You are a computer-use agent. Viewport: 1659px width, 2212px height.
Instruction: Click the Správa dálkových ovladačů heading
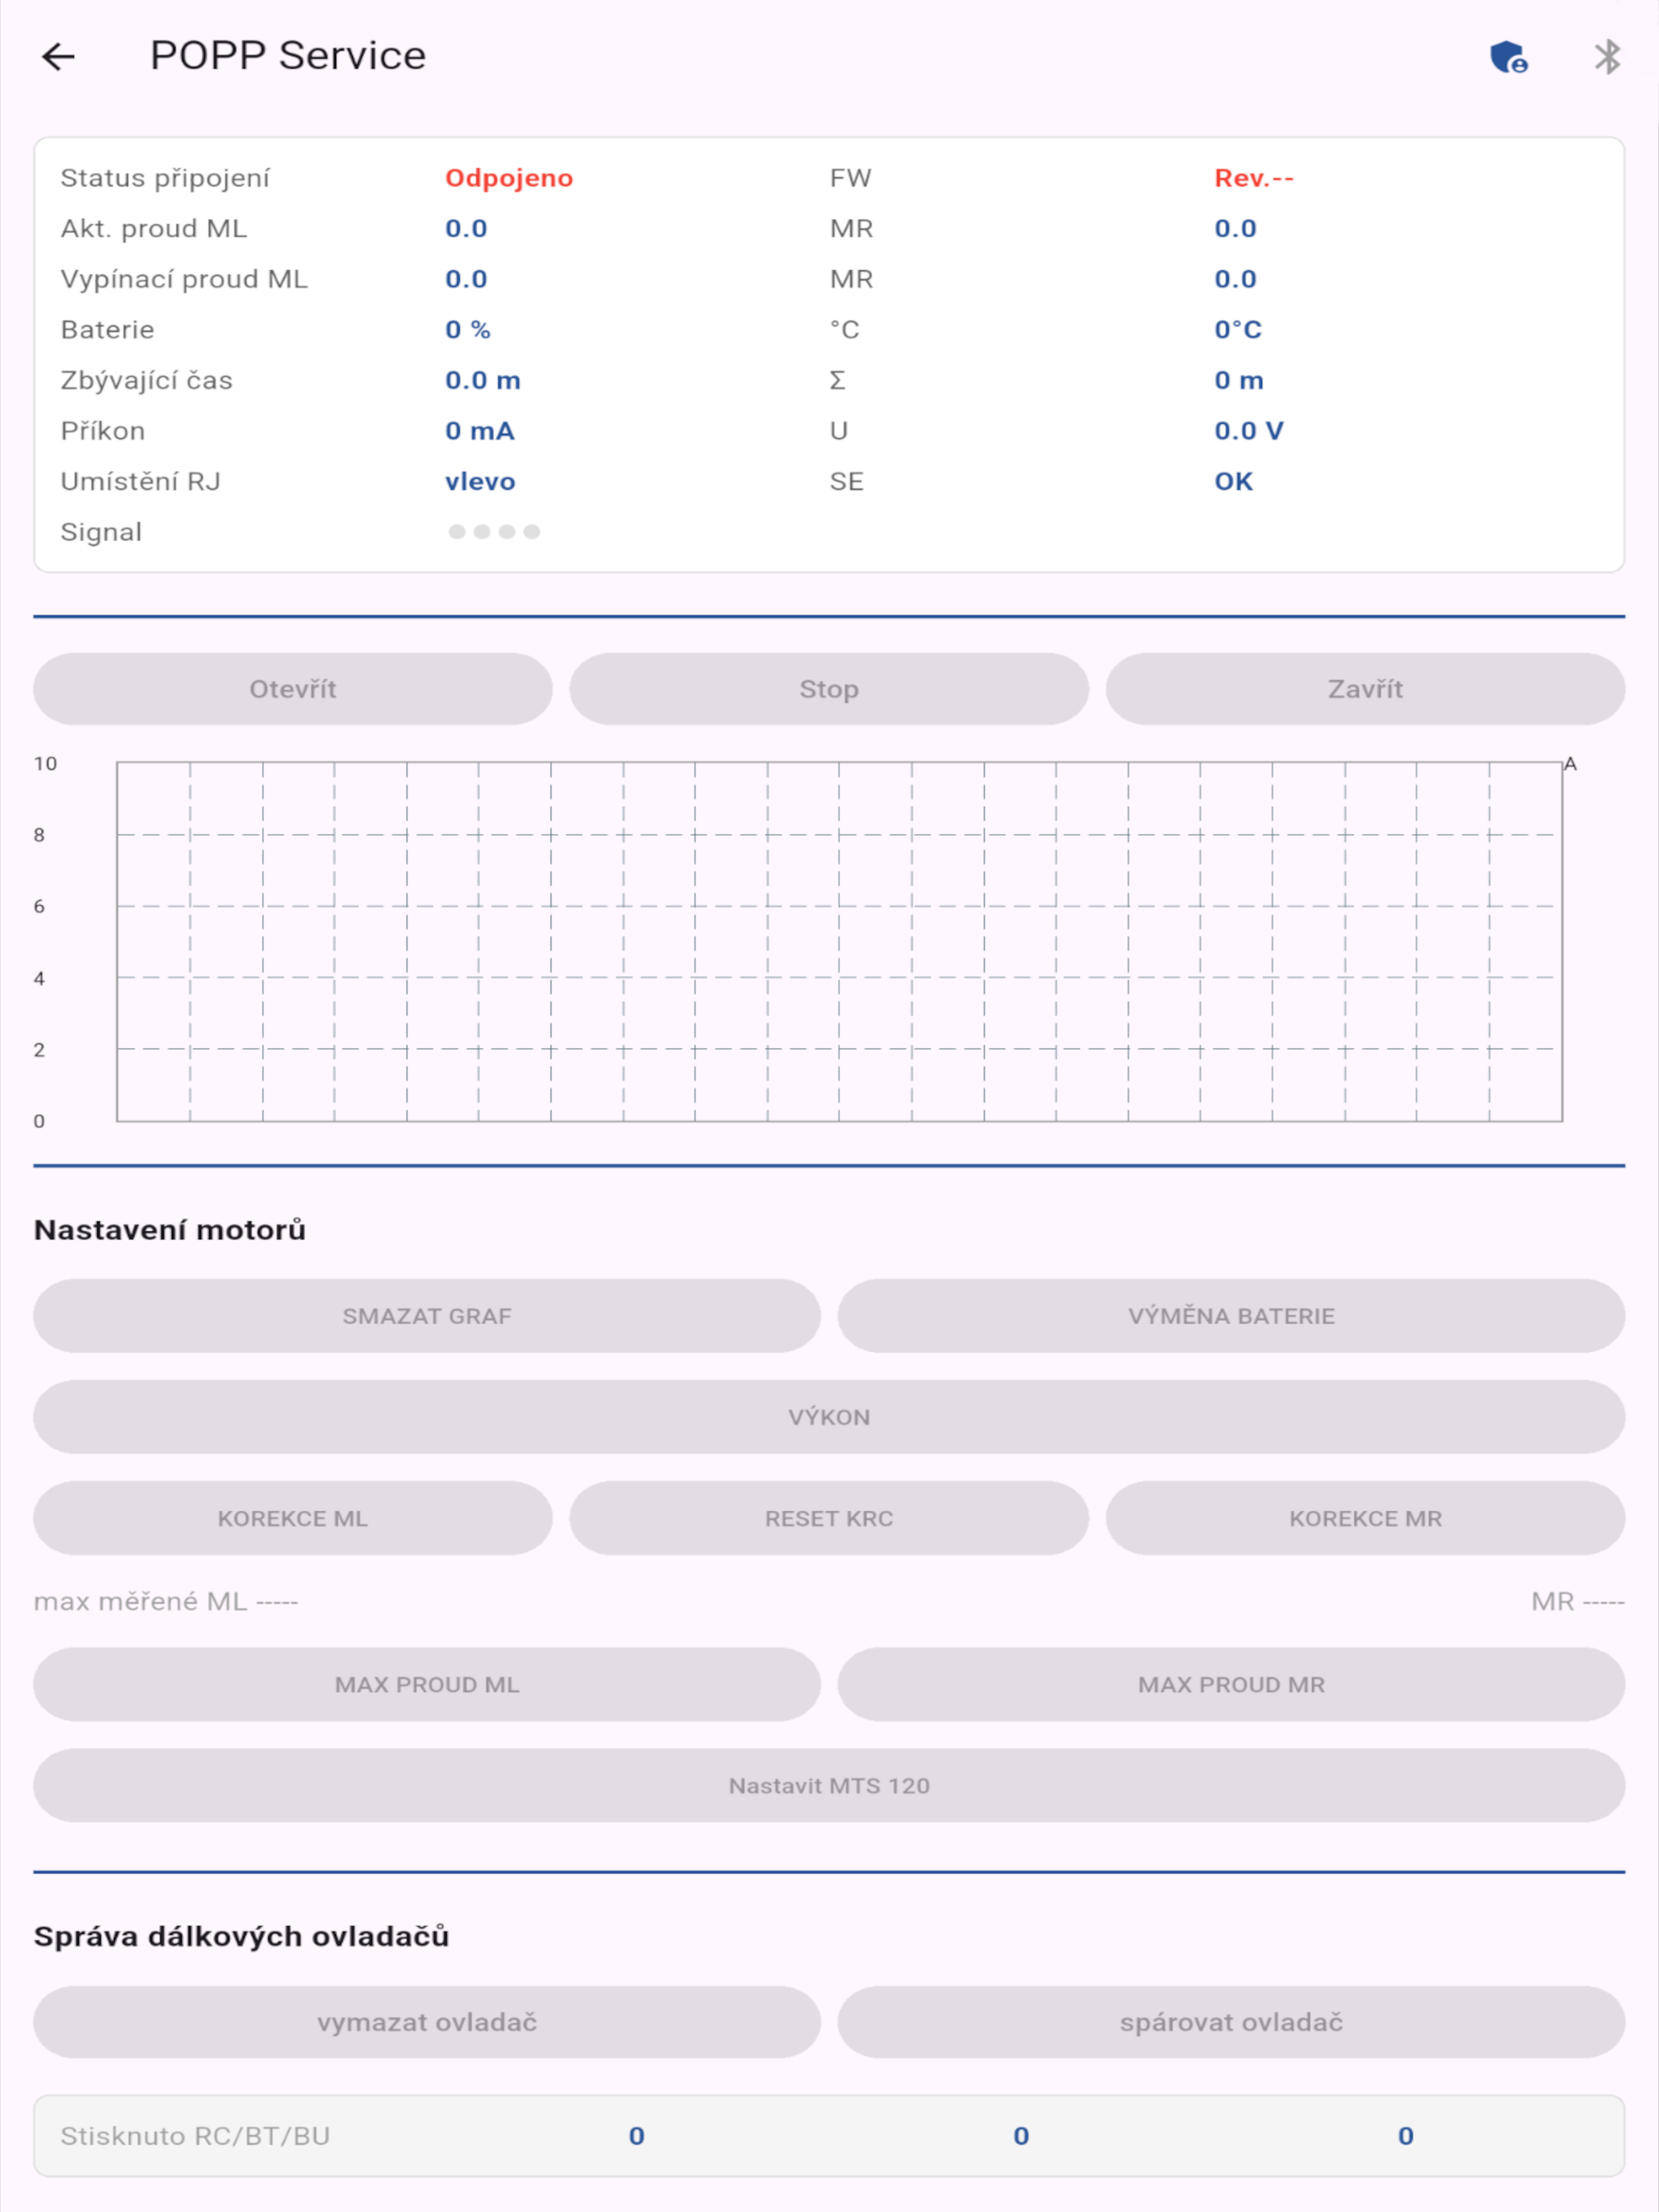coord(242,1937)
